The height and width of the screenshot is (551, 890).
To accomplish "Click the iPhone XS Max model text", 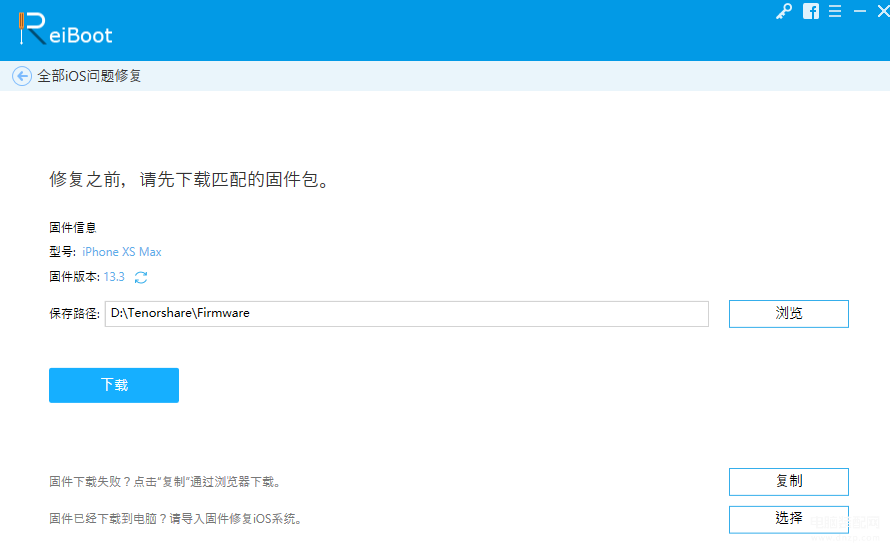I will (x=121, y=252).
